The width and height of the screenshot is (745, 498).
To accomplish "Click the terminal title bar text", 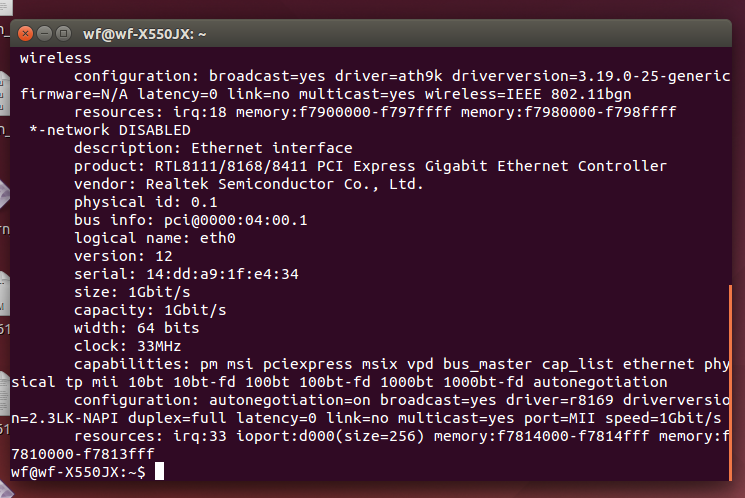I will click(x=144, y=34).
